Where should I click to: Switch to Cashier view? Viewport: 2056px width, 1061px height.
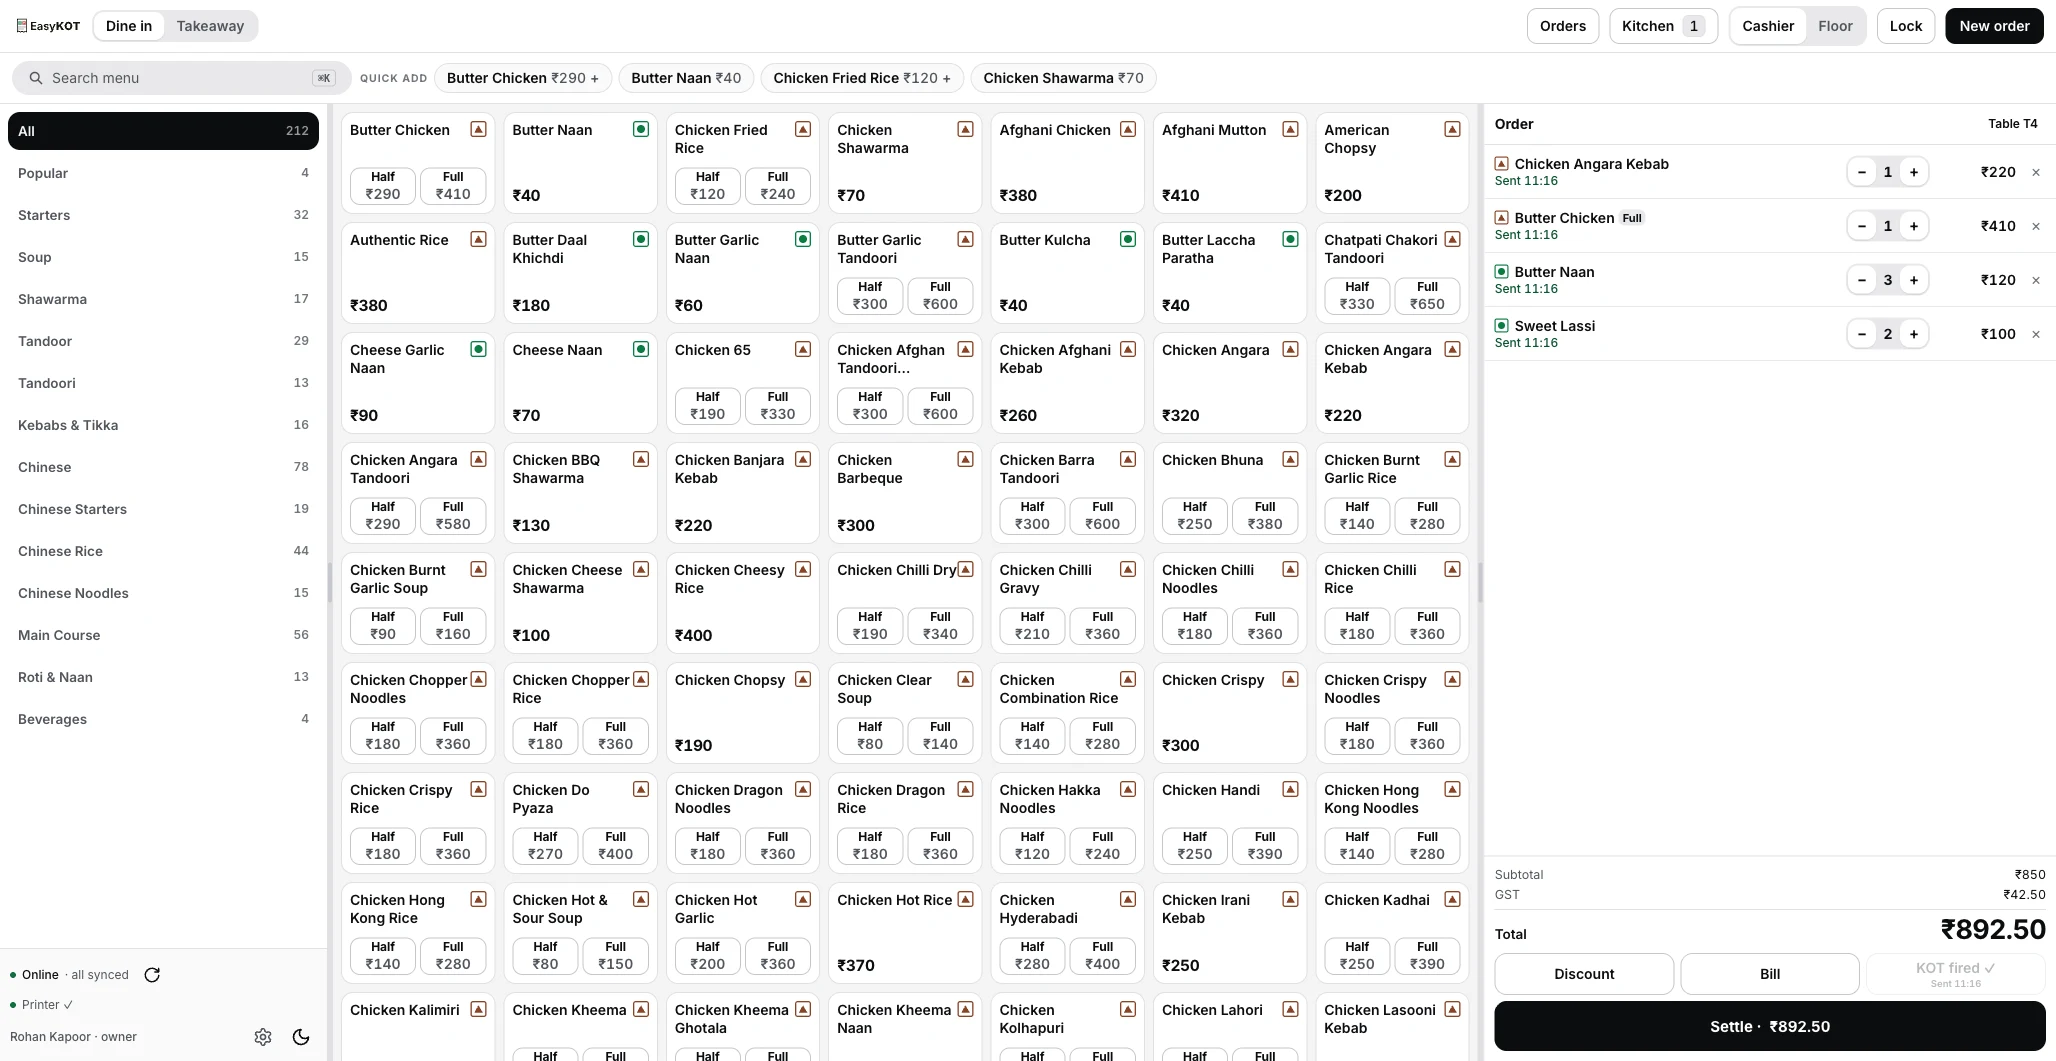[1768, 26]
